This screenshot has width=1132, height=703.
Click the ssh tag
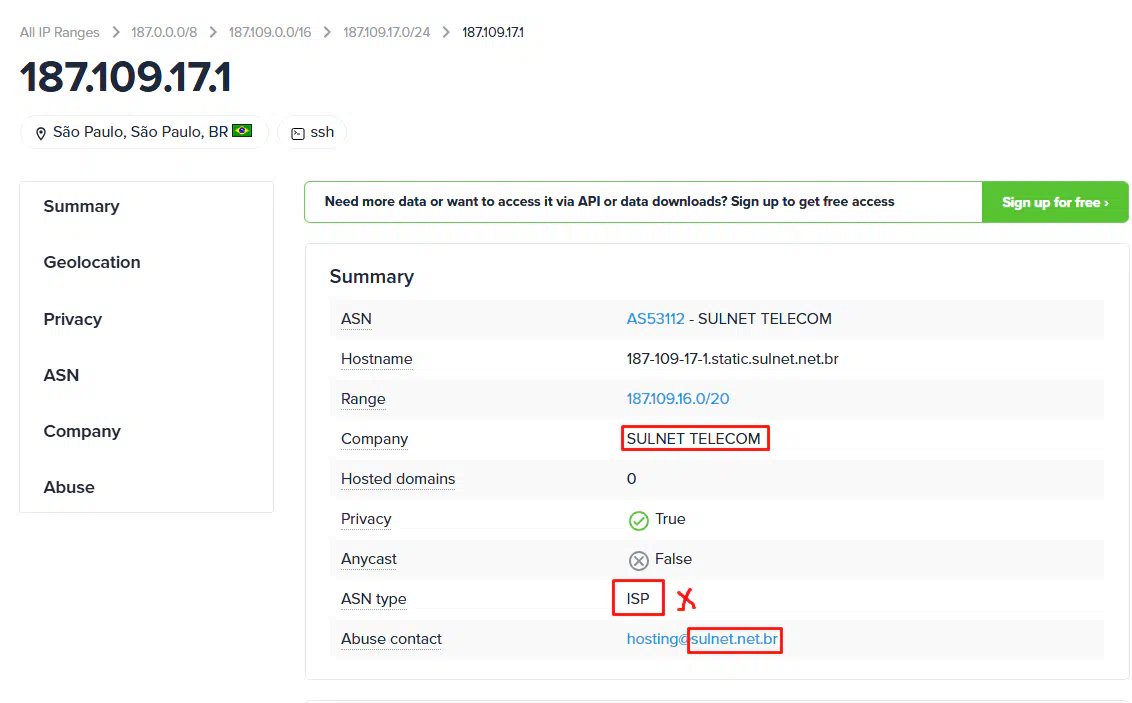[312, 132]
